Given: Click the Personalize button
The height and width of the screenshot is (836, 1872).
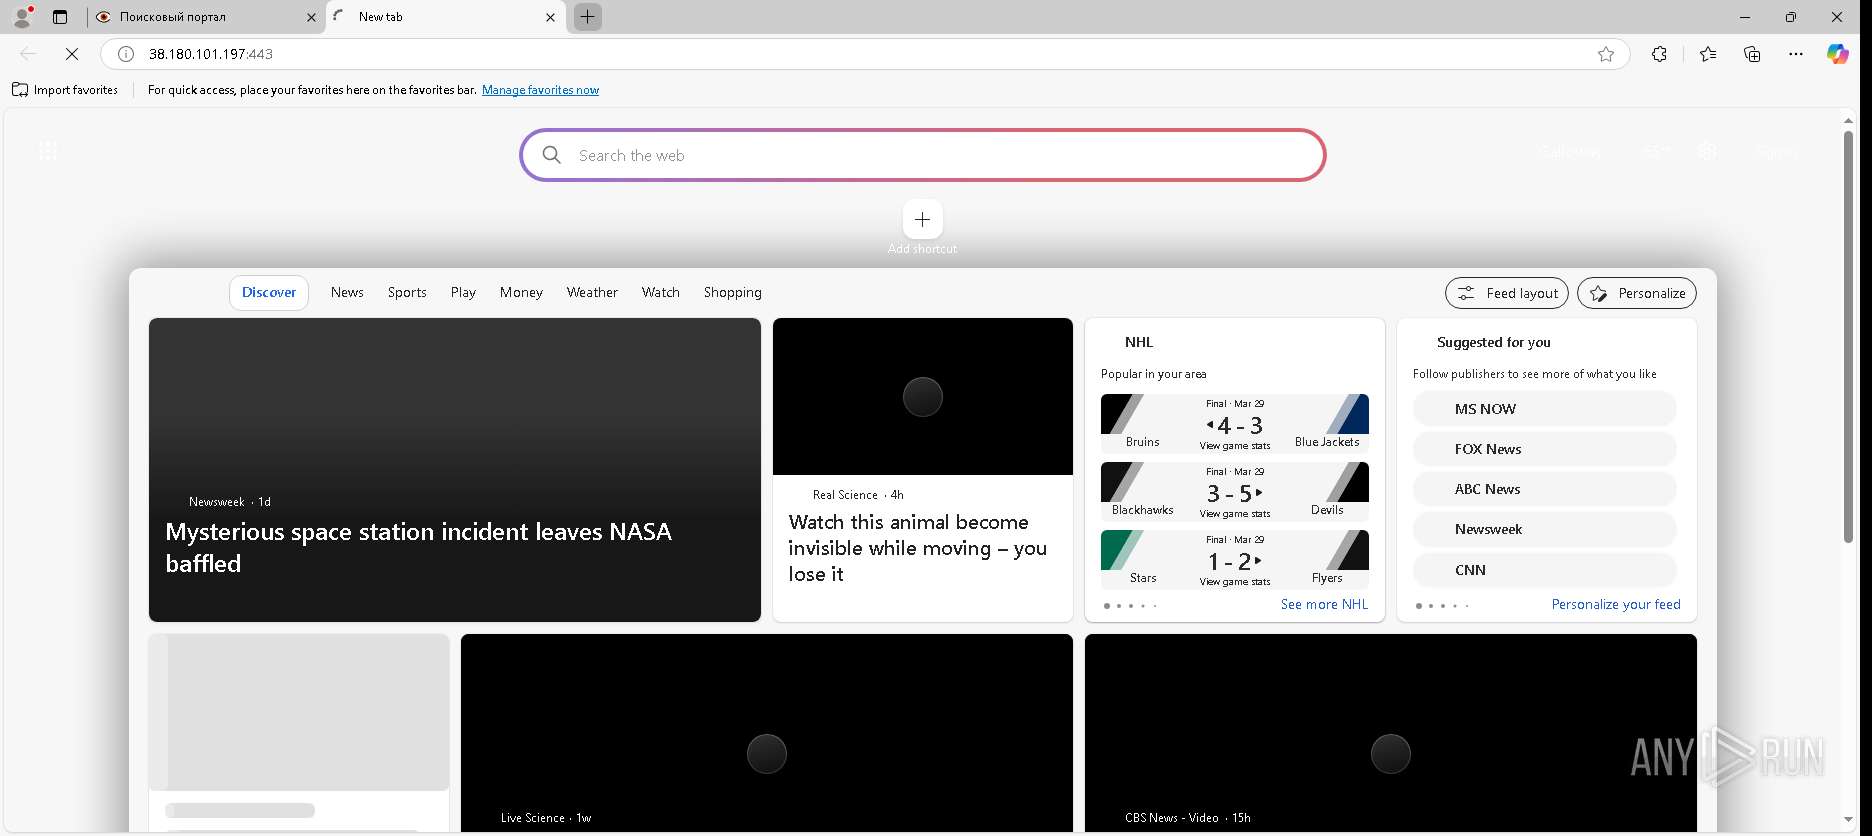Looking at the screenshot, I should [x=1637, y=293].
